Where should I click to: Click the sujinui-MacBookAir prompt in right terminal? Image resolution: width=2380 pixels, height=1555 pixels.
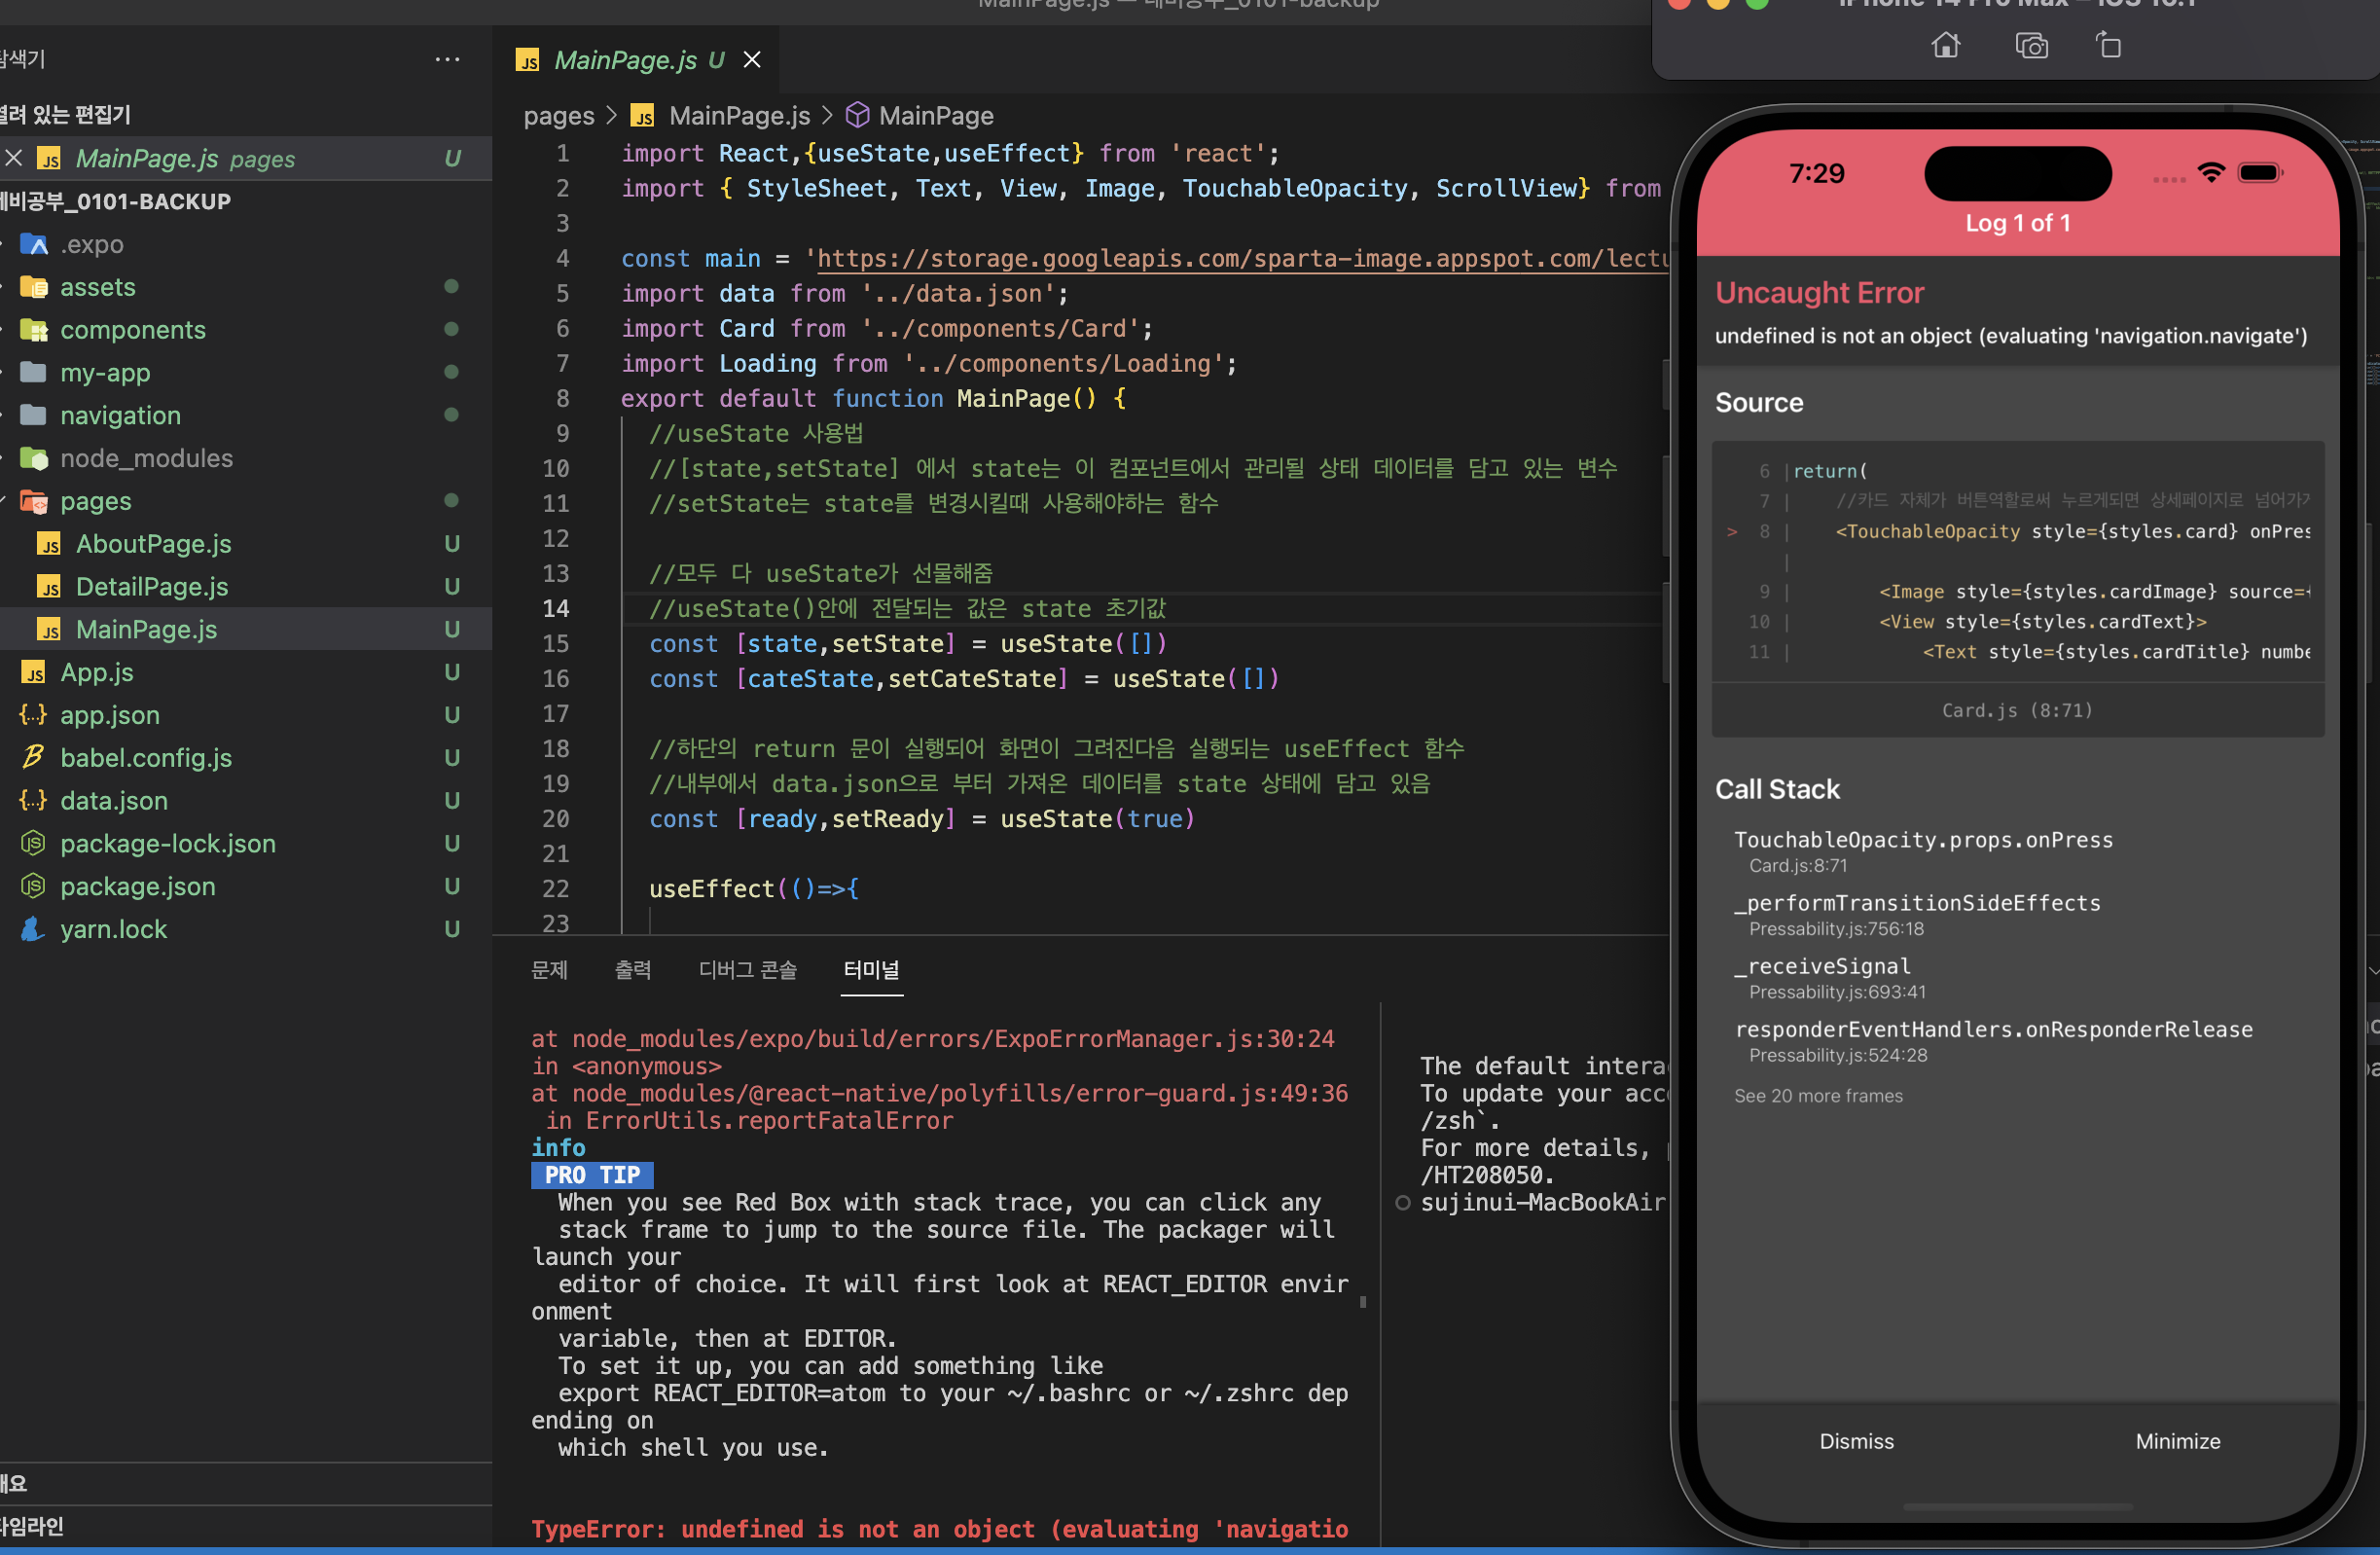point(1542,1202)
